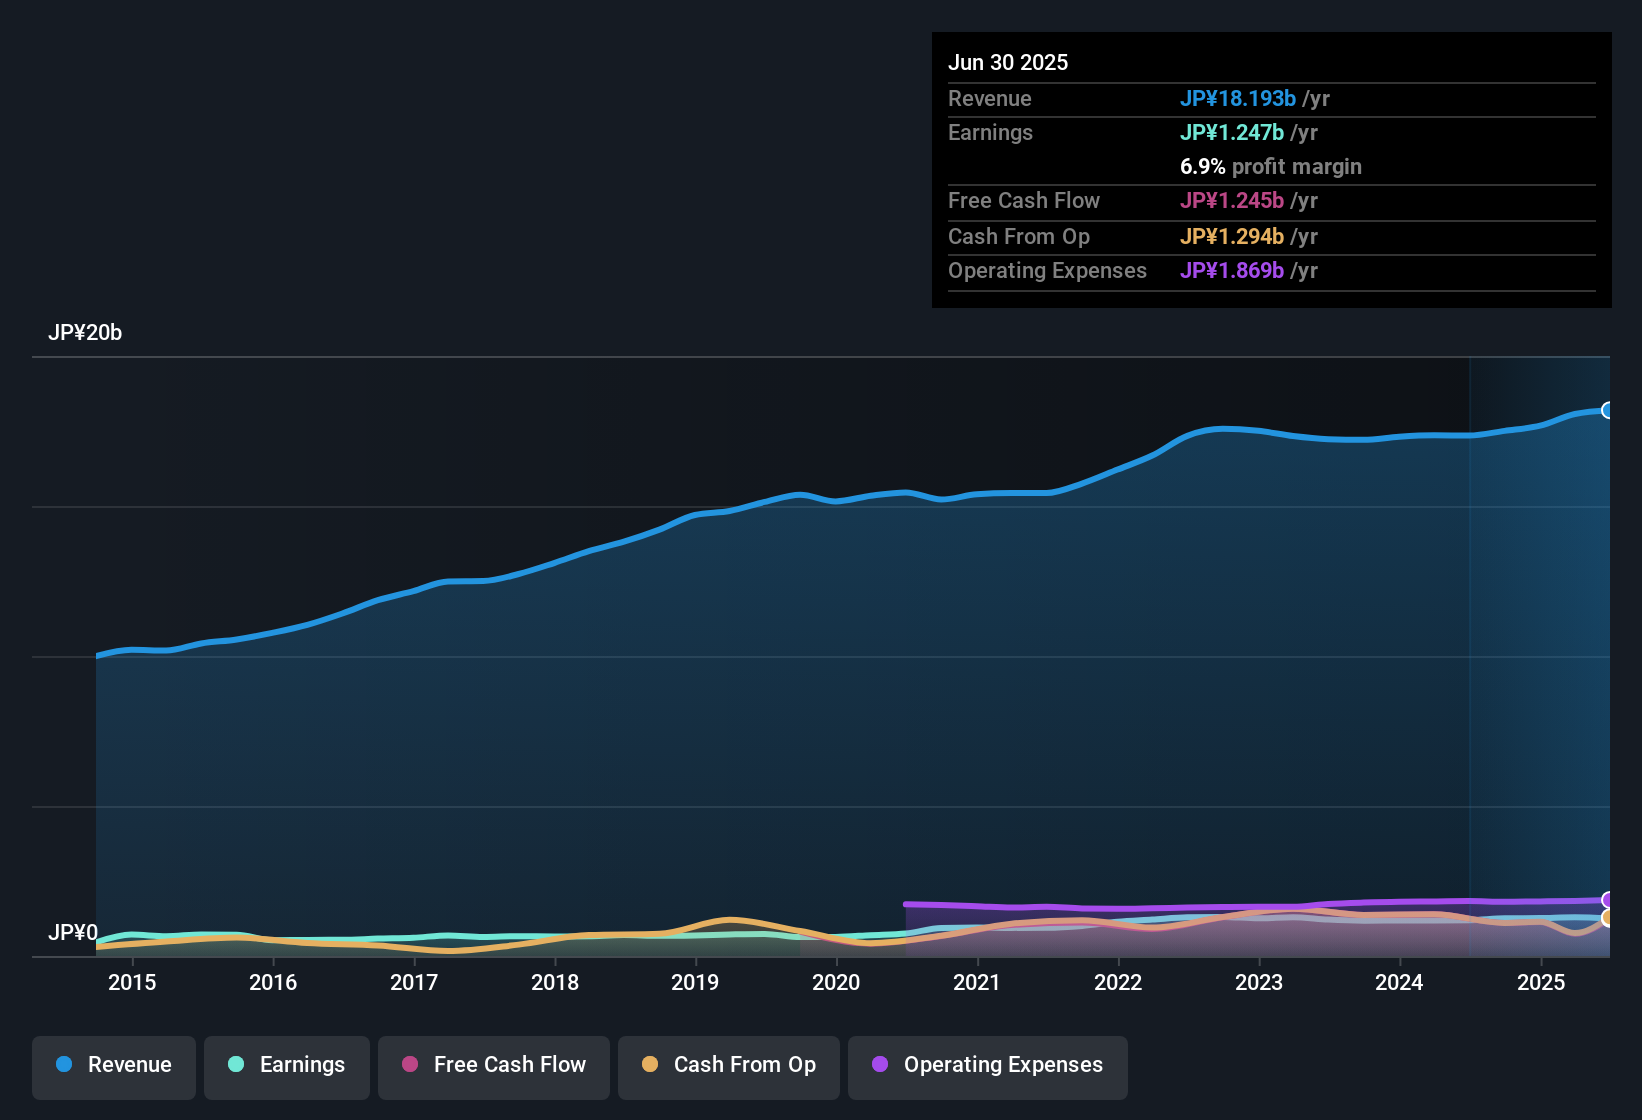
Task: Click the JP¥0 y-axis label
Action: [x=73, y=933]
